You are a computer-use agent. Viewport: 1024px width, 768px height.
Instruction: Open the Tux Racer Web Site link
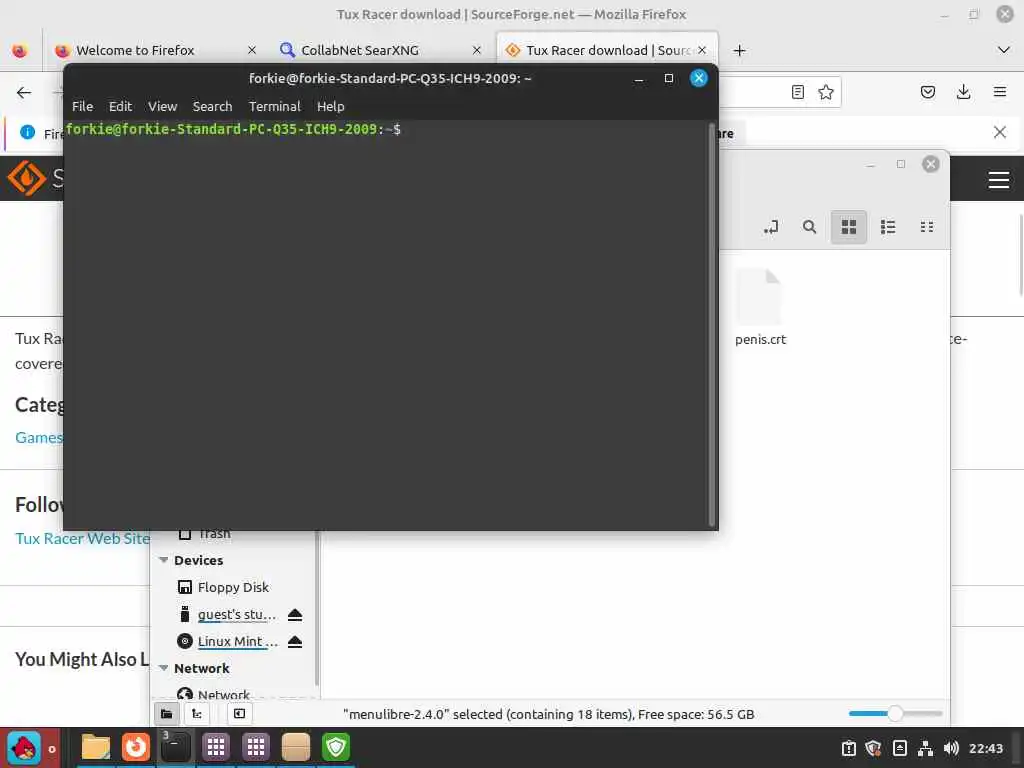click(x=82, y=539)
